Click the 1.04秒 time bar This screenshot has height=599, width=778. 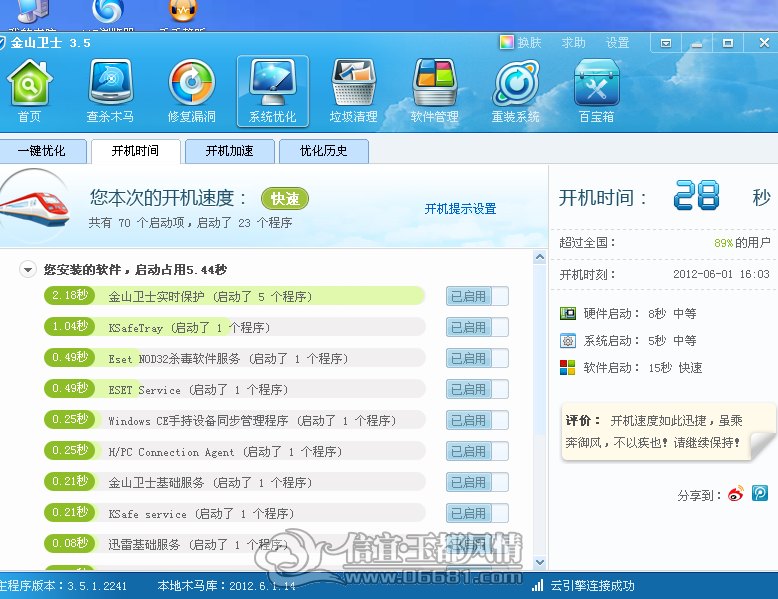pos(70,326)
